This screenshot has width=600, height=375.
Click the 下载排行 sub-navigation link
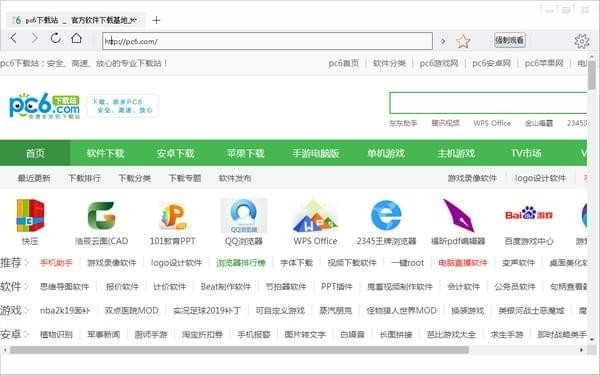[x=84, y=178]
